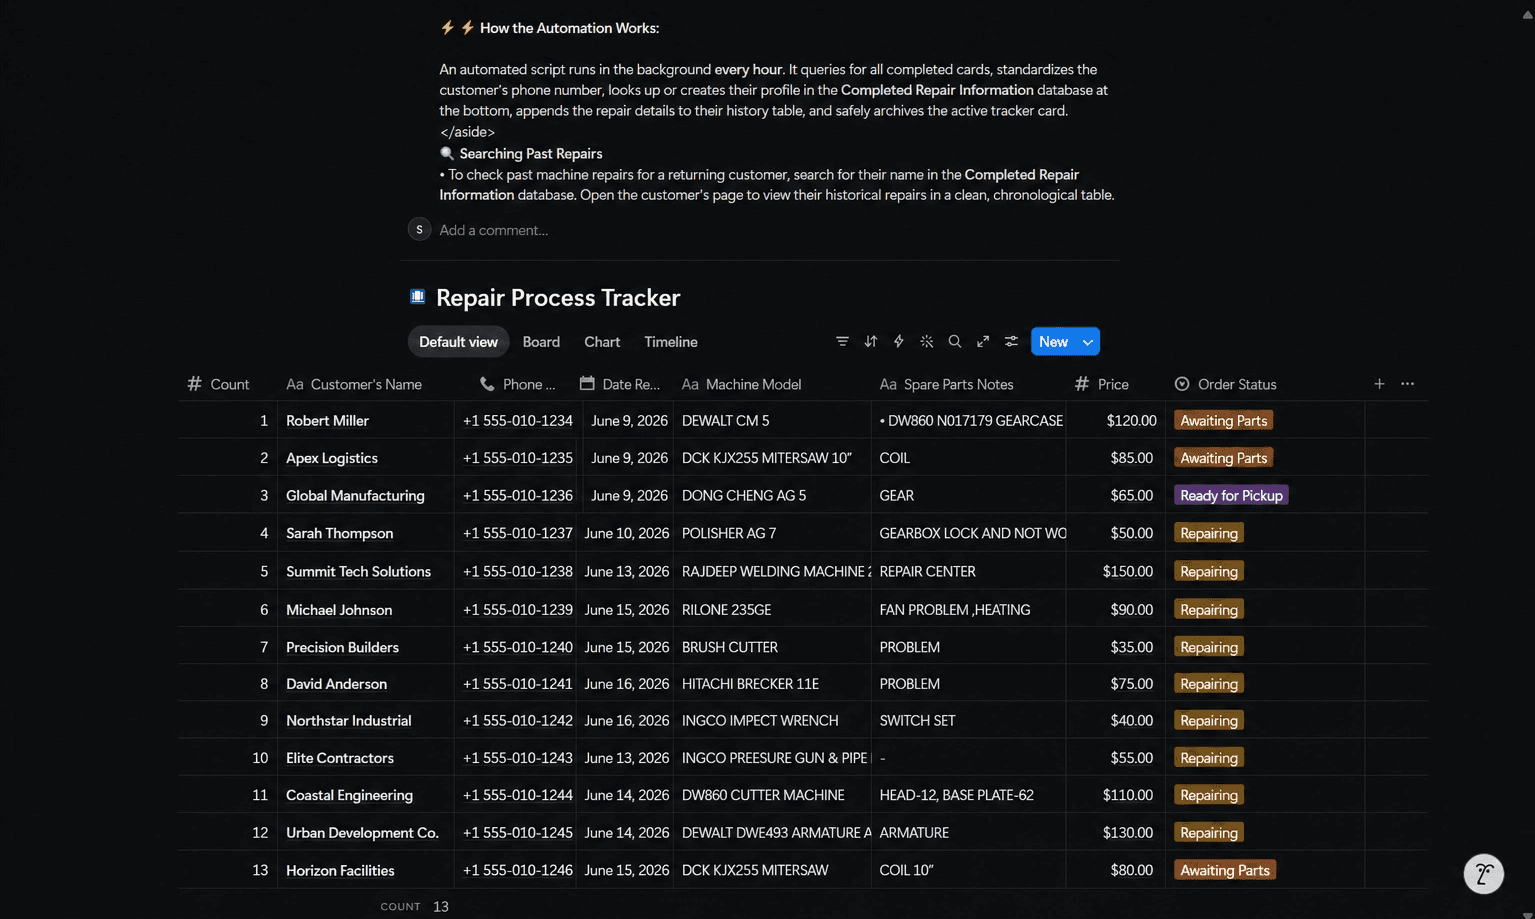
Task: Open Sarah Thompson's Repairing status tag
Action: pos(1208,533)
